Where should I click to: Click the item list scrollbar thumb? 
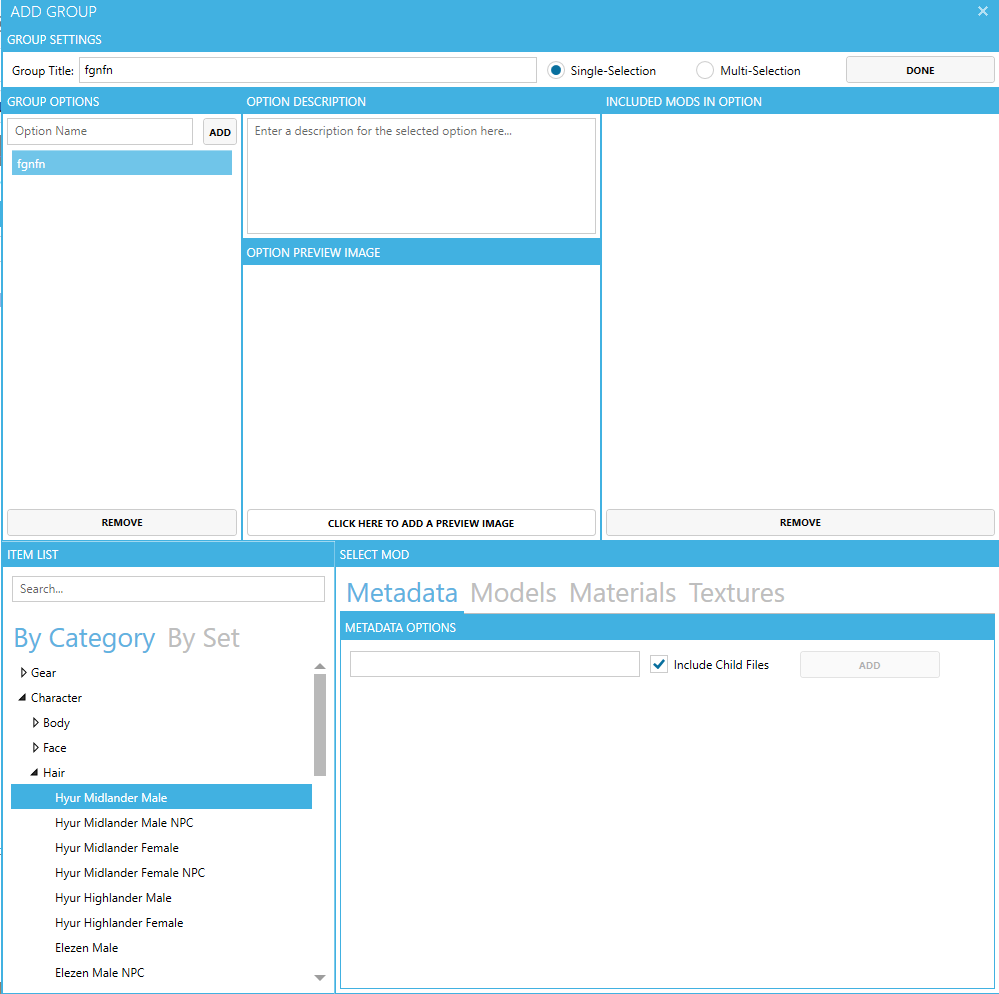click(x=320, y=724)
